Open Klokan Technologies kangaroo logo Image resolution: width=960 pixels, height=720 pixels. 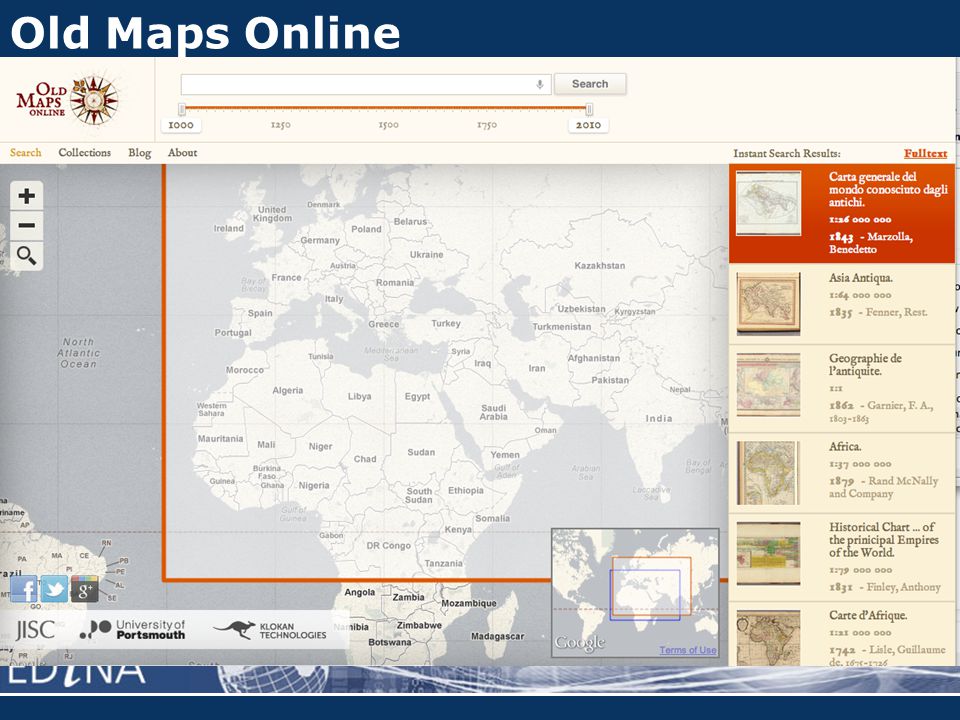tap(270, 630)
